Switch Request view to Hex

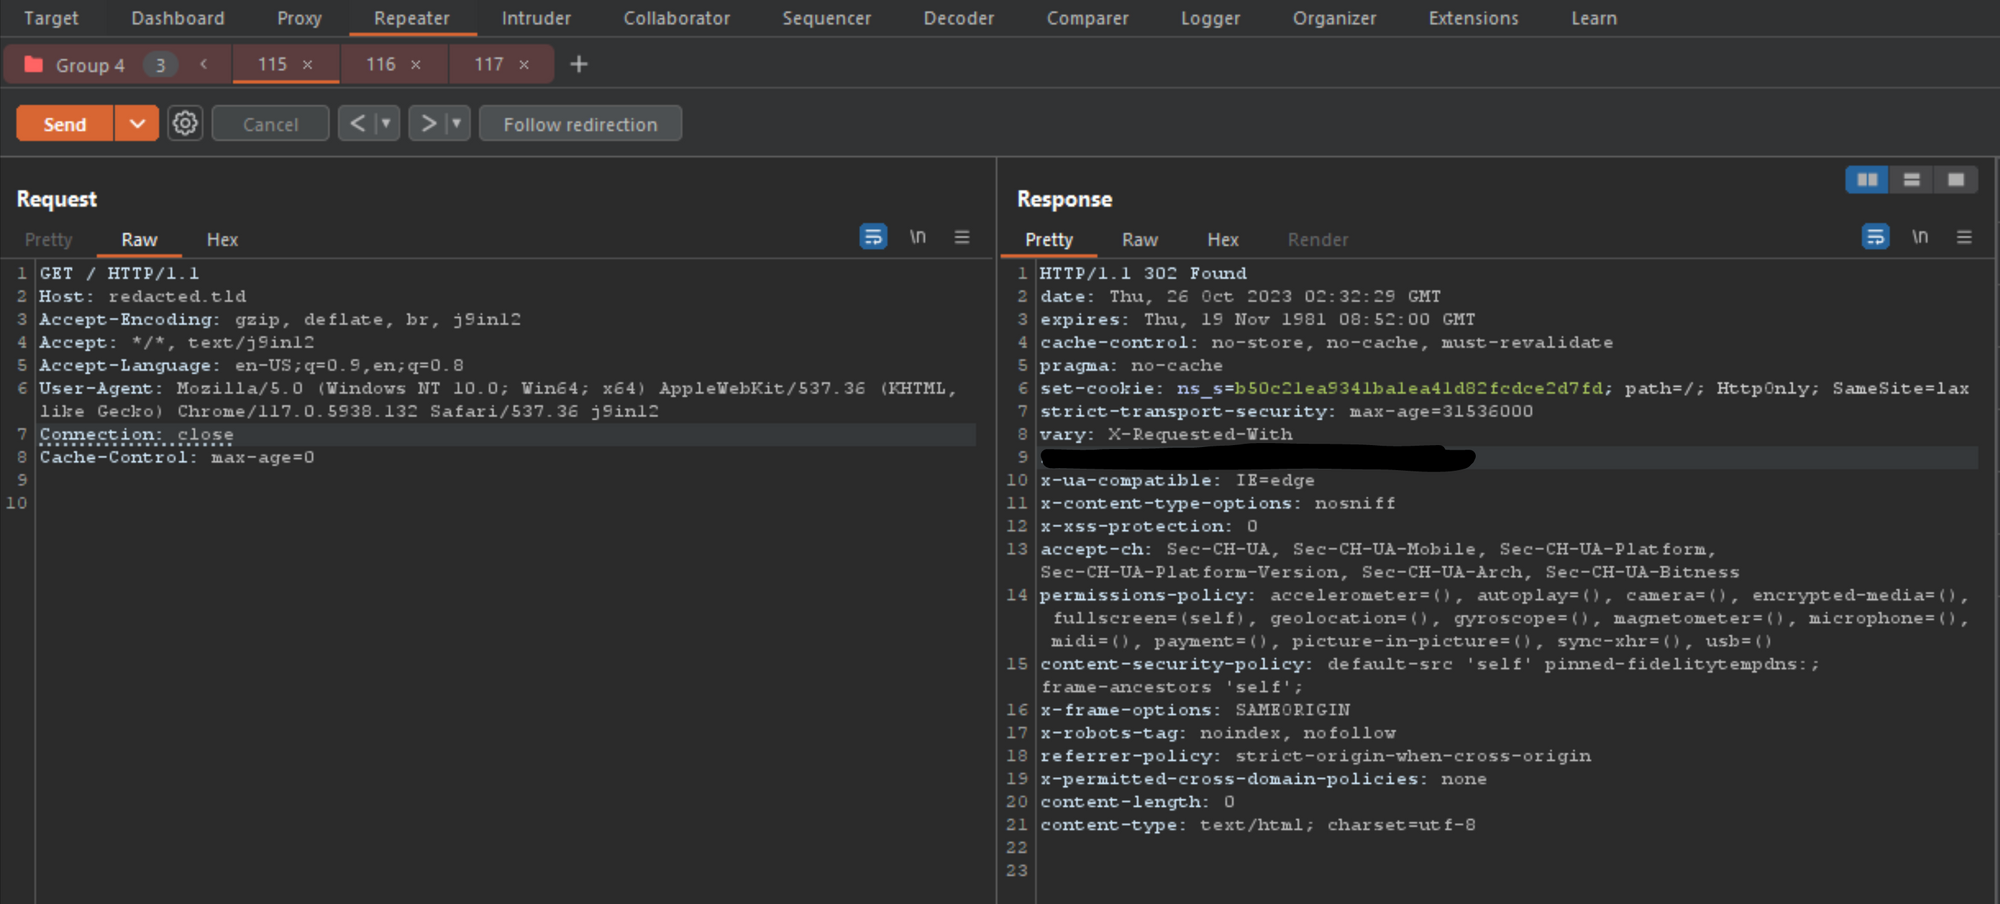(222, 239)
